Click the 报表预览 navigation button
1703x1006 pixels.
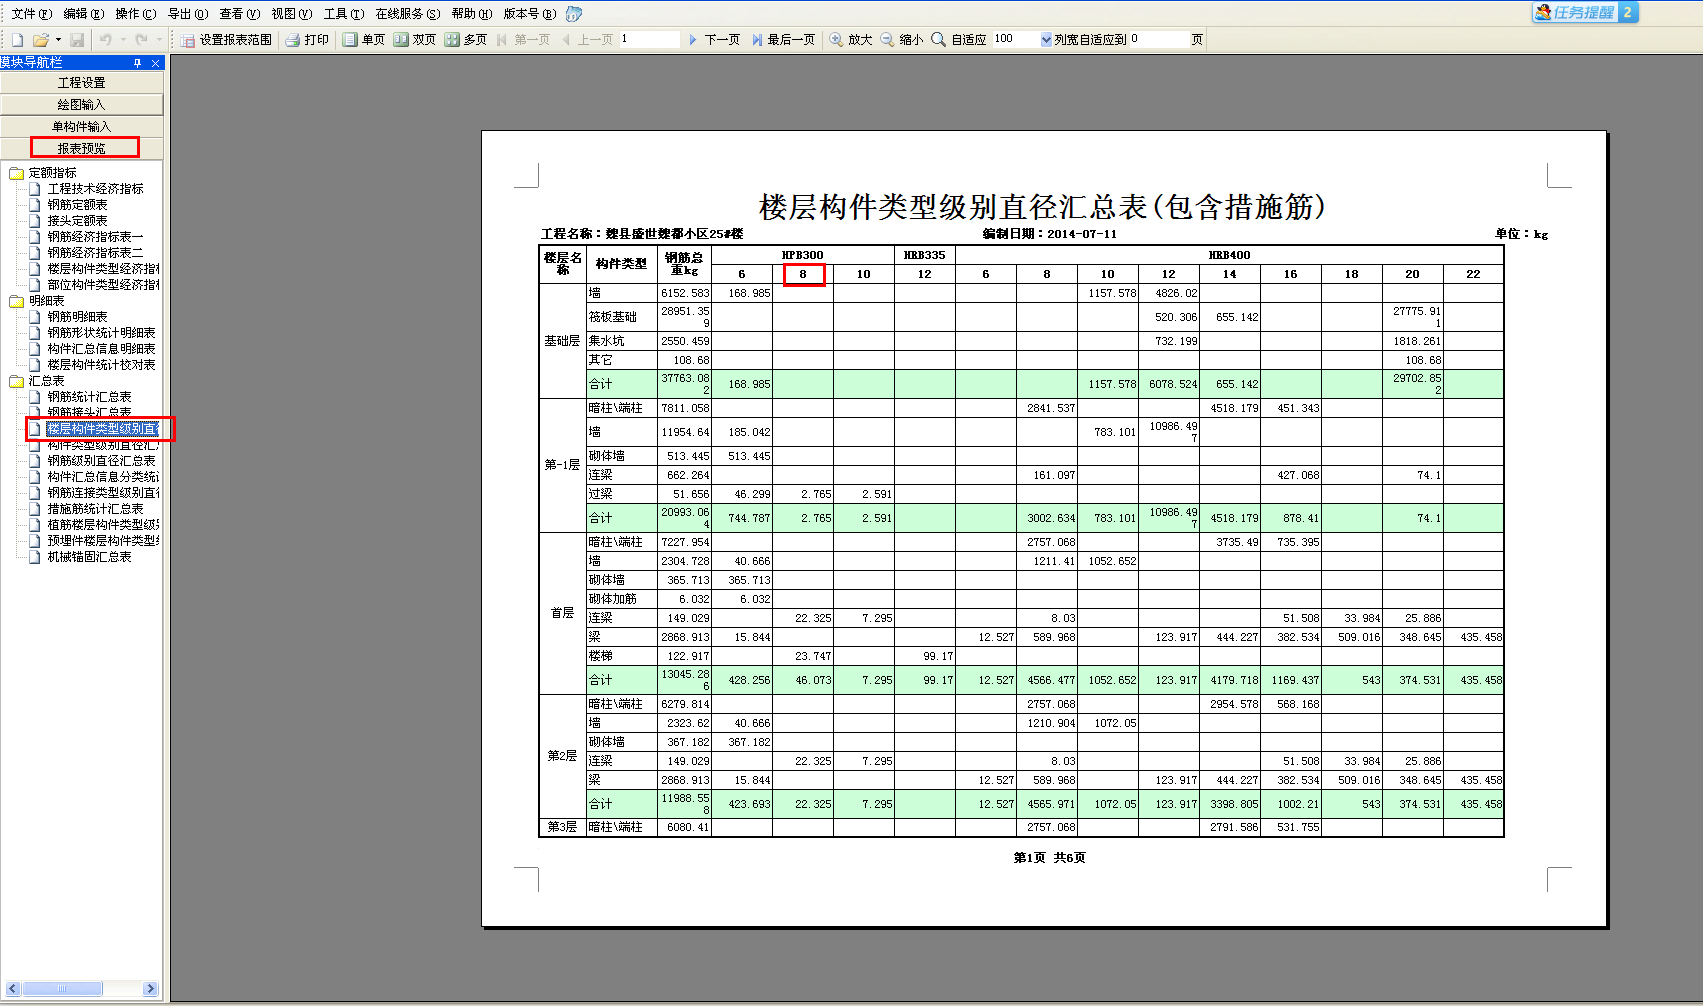pos(82,149)
